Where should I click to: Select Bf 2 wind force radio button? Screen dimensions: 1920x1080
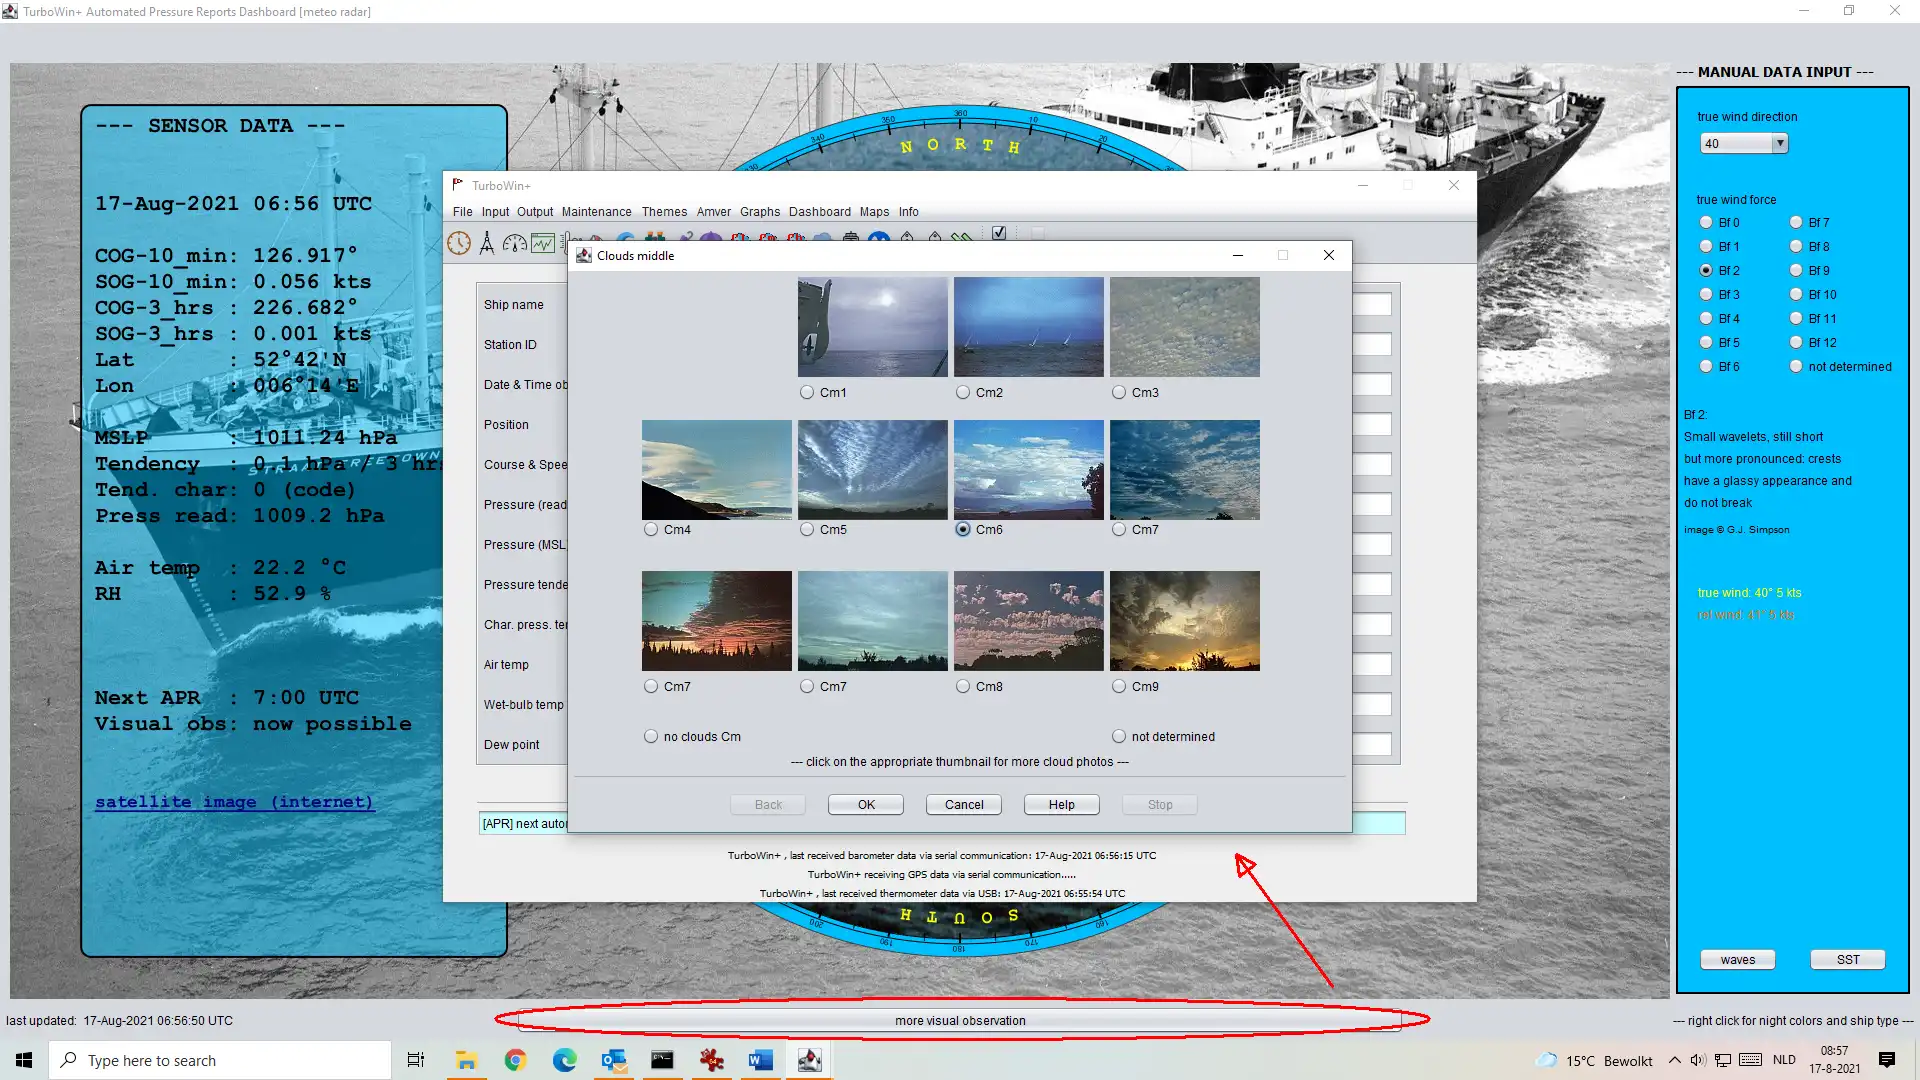pos(1706,270)
